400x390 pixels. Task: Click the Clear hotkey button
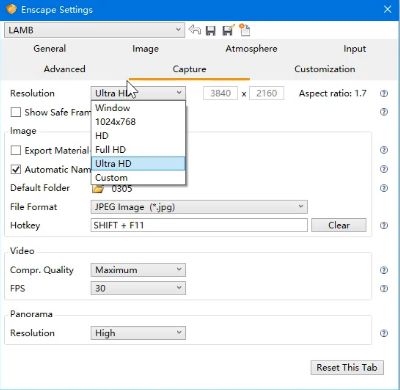pyautogui.click(x=339, y=225)
